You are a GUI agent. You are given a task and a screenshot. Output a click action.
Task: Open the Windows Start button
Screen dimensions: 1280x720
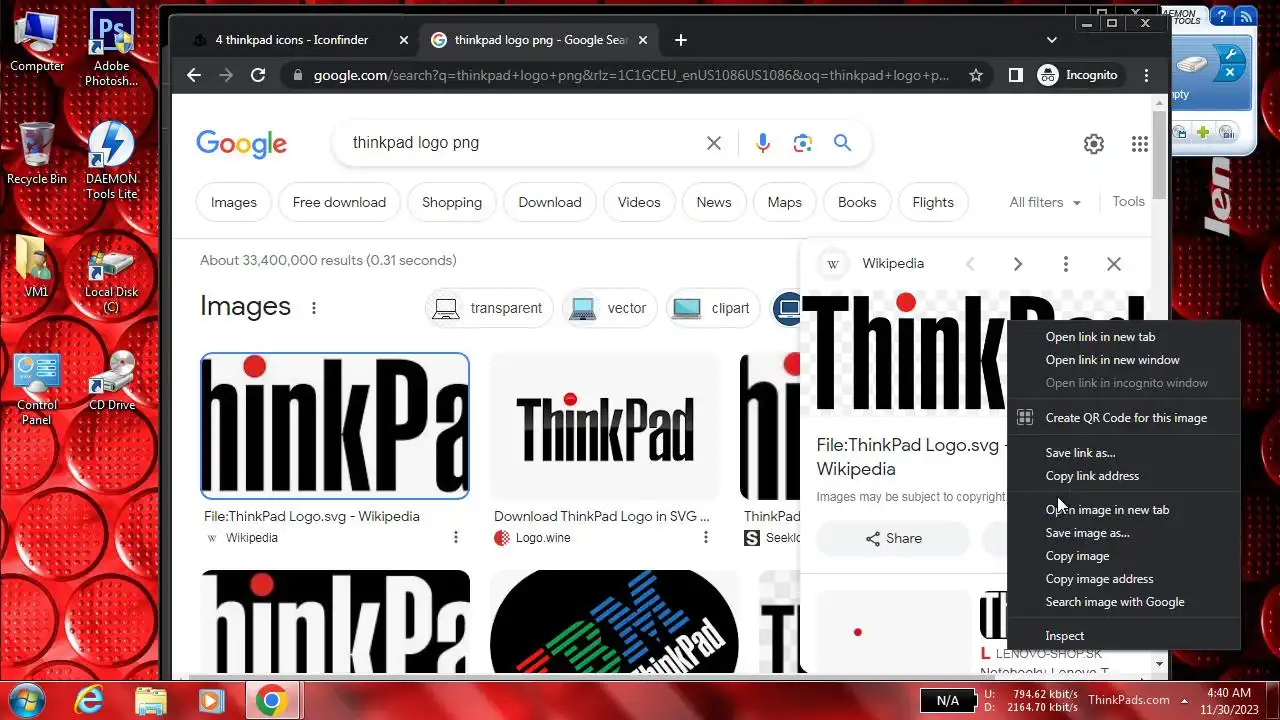(26, 700)
